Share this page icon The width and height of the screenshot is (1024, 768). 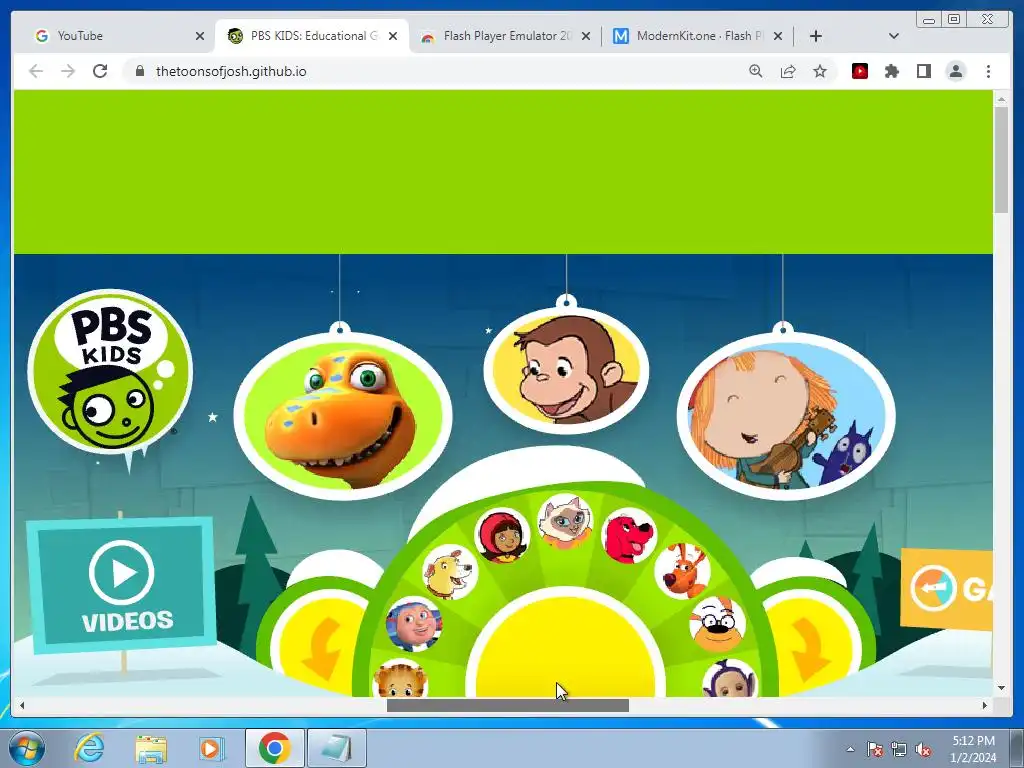click(x=788, y=71)
